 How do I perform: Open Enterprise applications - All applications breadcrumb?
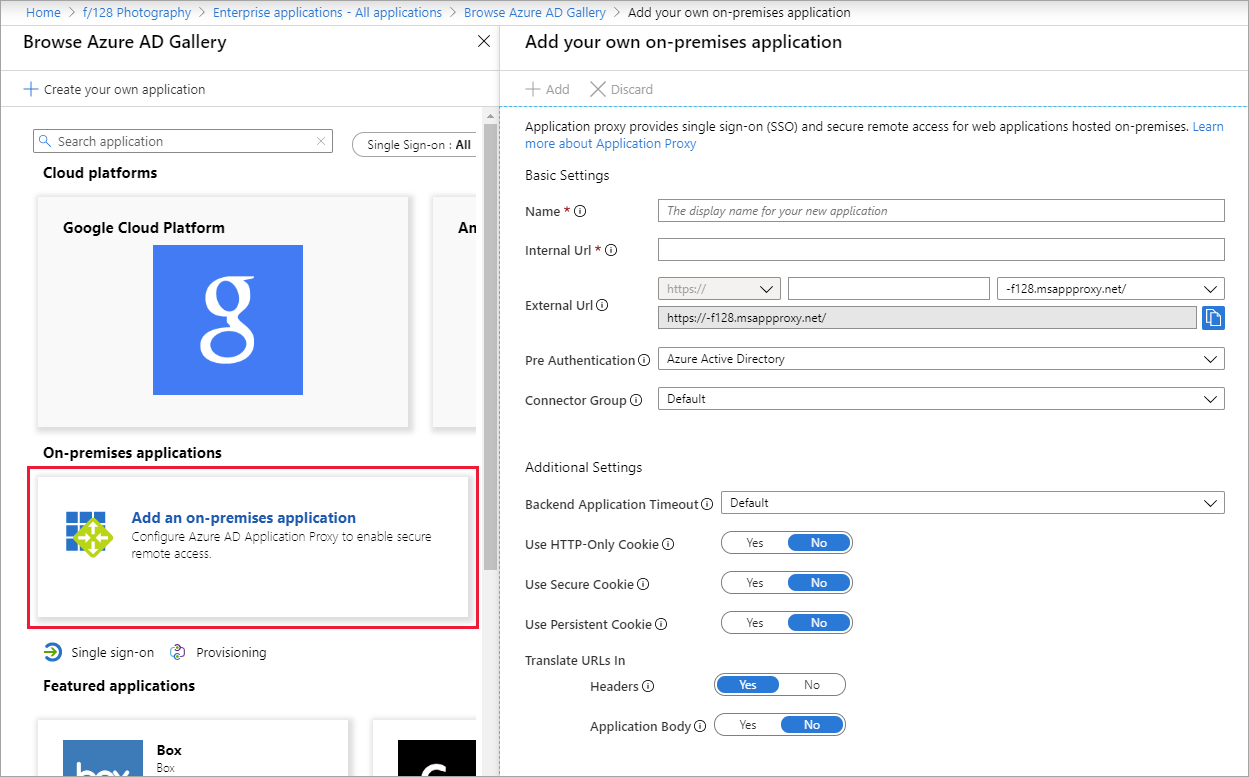pos(328,13)
